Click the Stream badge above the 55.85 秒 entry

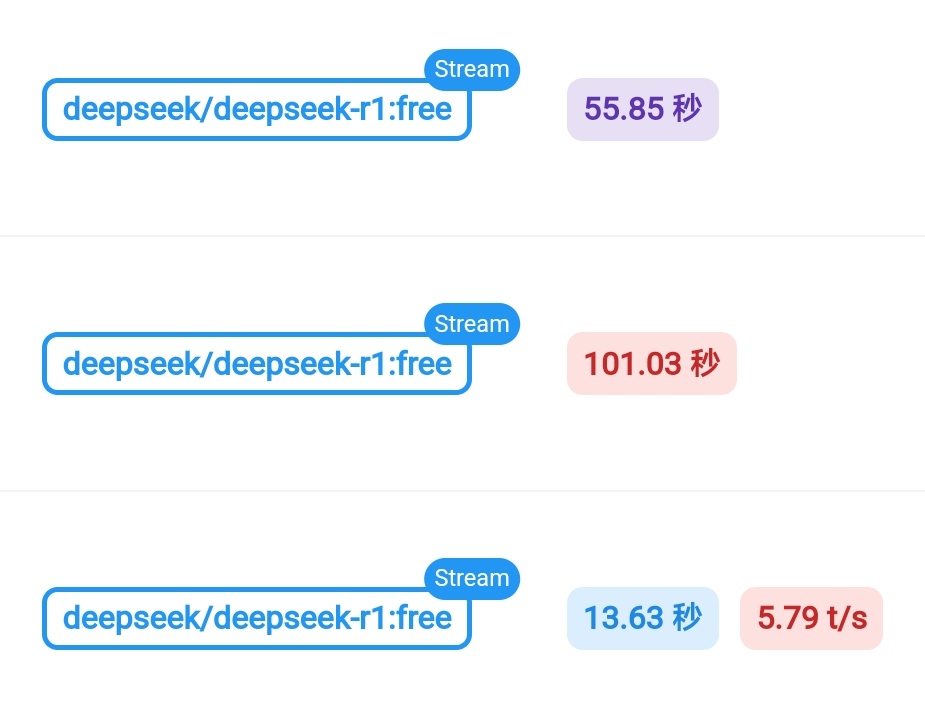[471, 70]
